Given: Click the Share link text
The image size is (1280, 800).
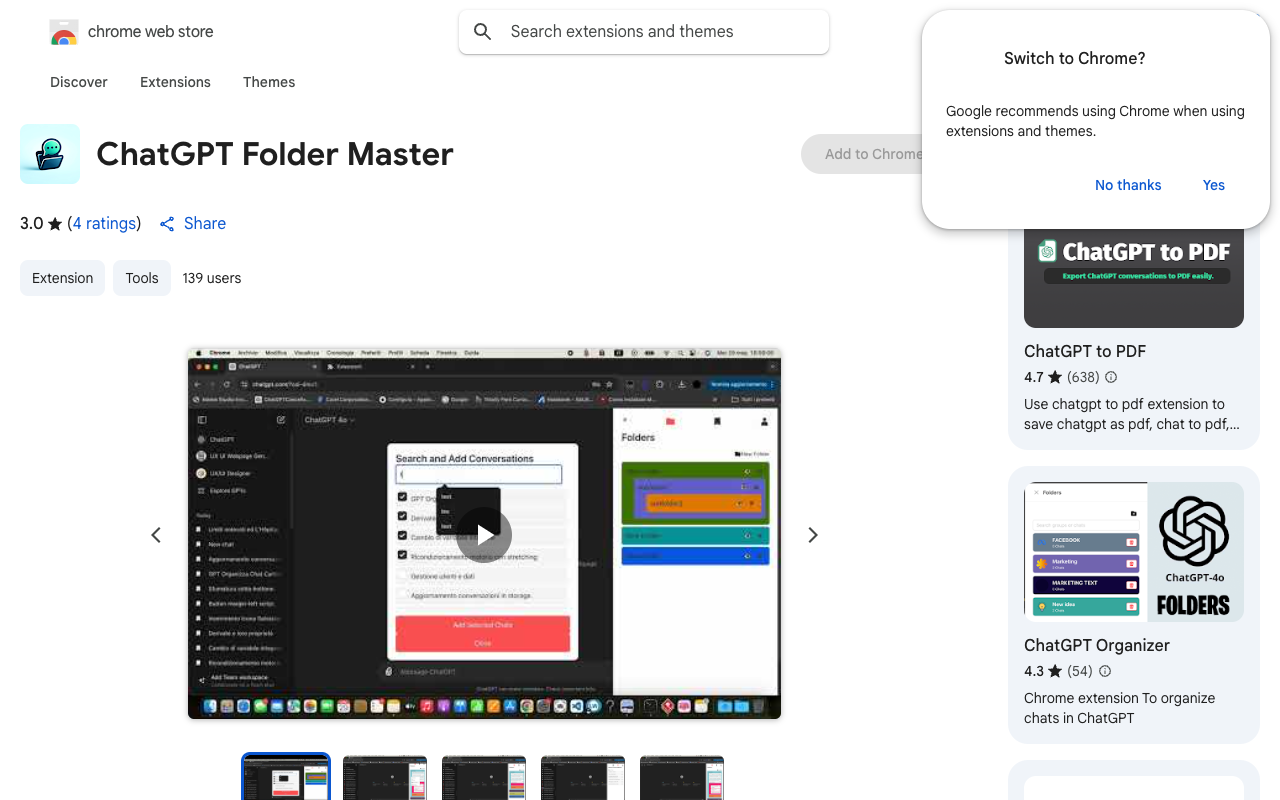Looking at the screenshot, I should click(205, 223).
